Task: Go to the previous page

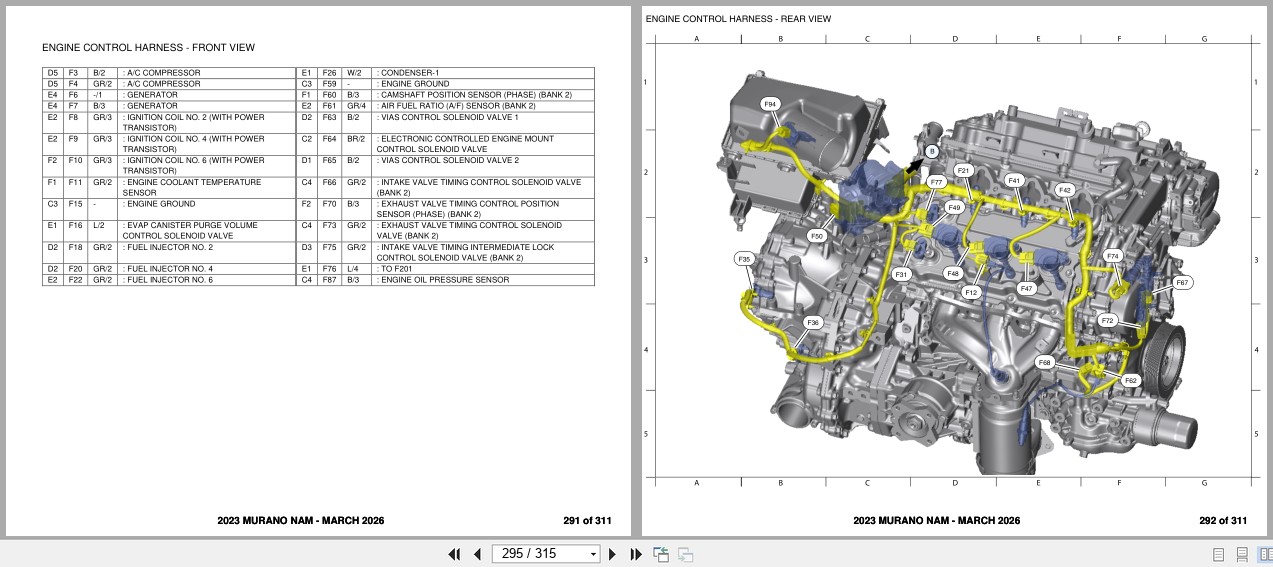Action: pyautogui.click(x=477, y=554)
